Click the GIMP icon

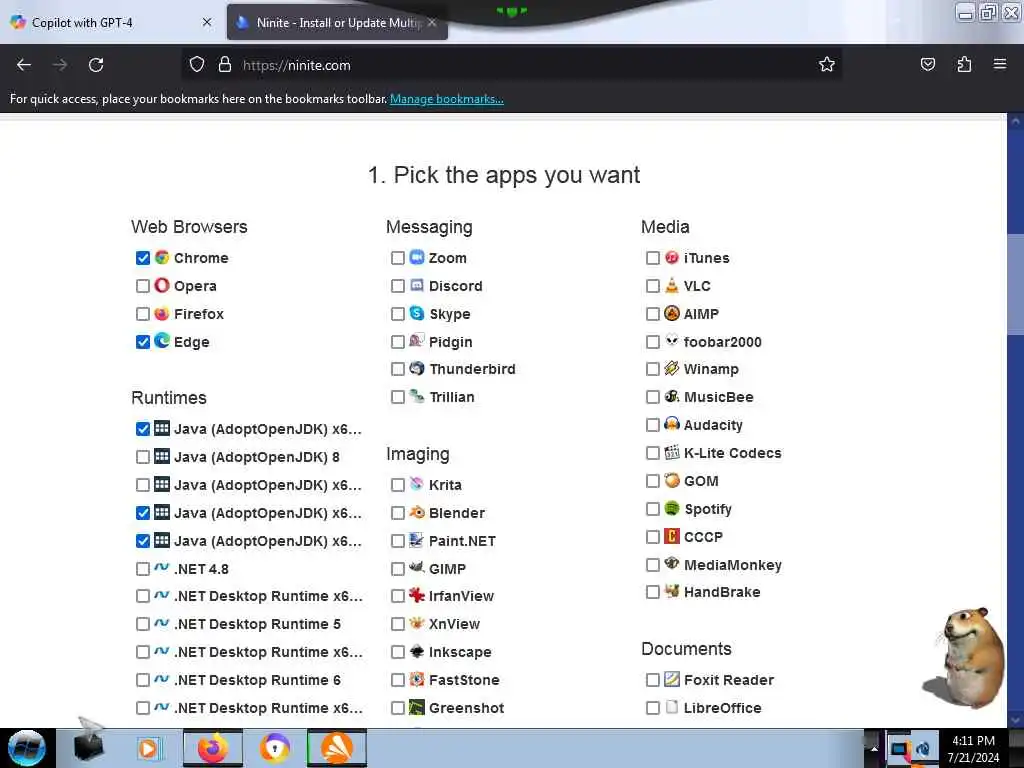click(417, 568)
